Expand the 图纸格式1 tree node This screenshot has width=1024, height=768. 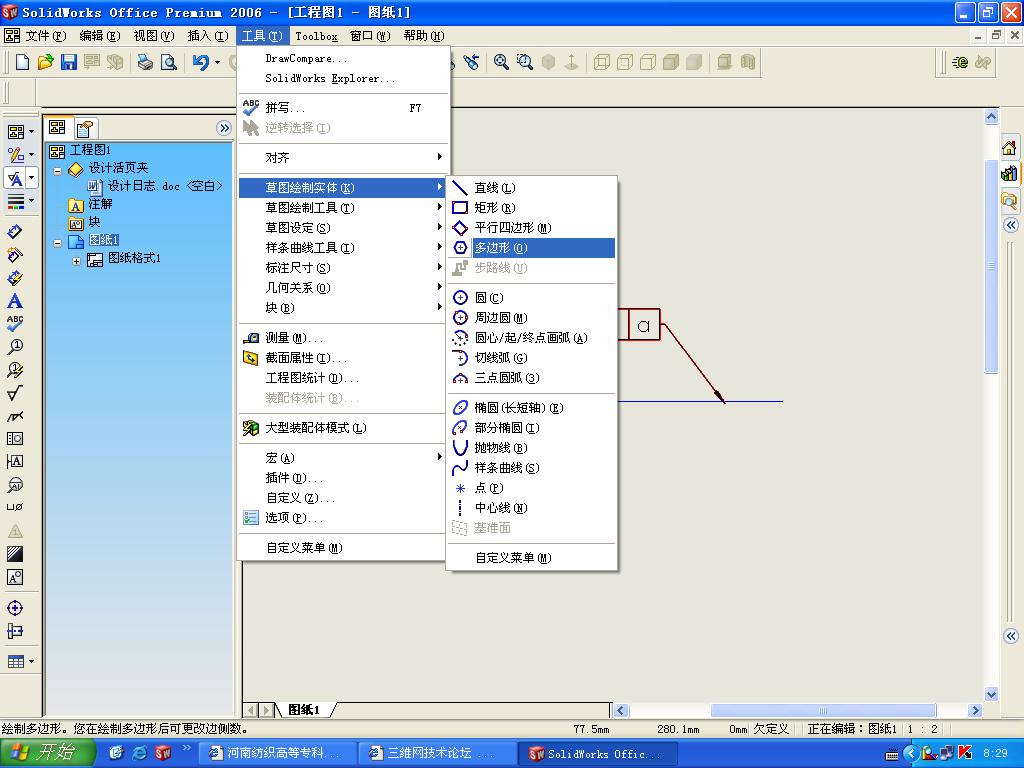(76, 261)
